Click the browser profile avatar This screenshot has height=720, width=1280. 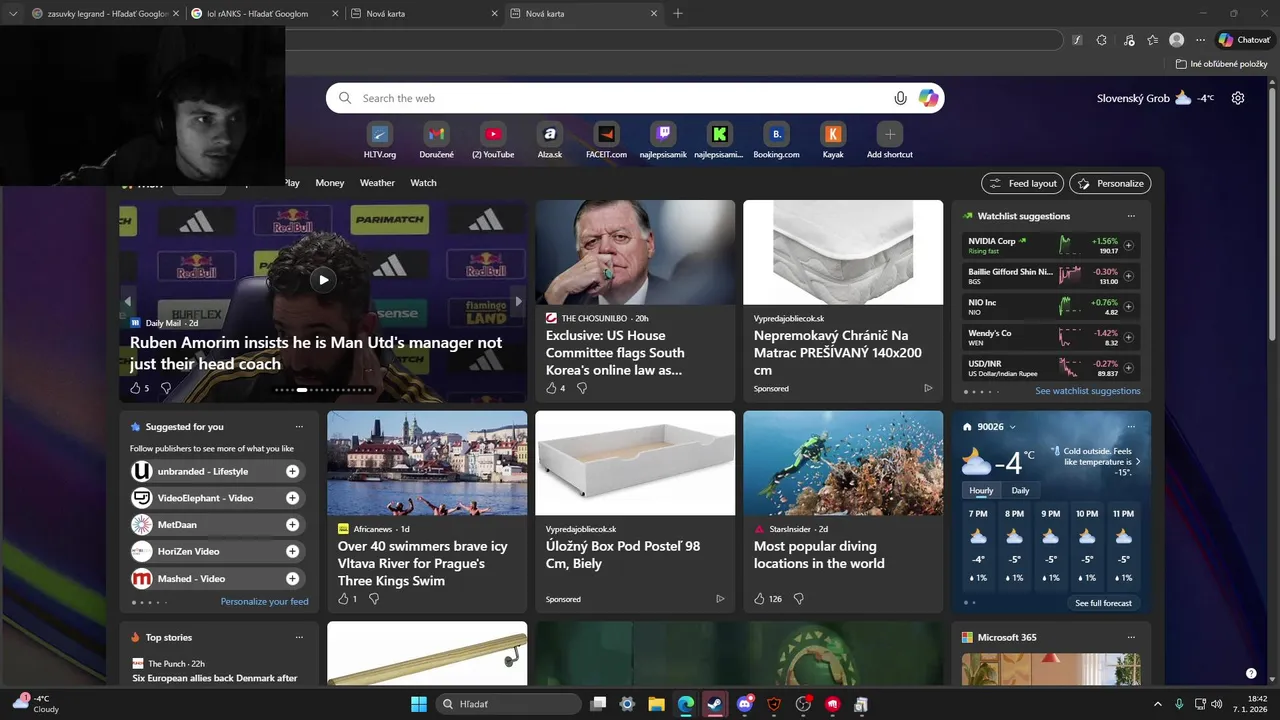click(1177, 40)
